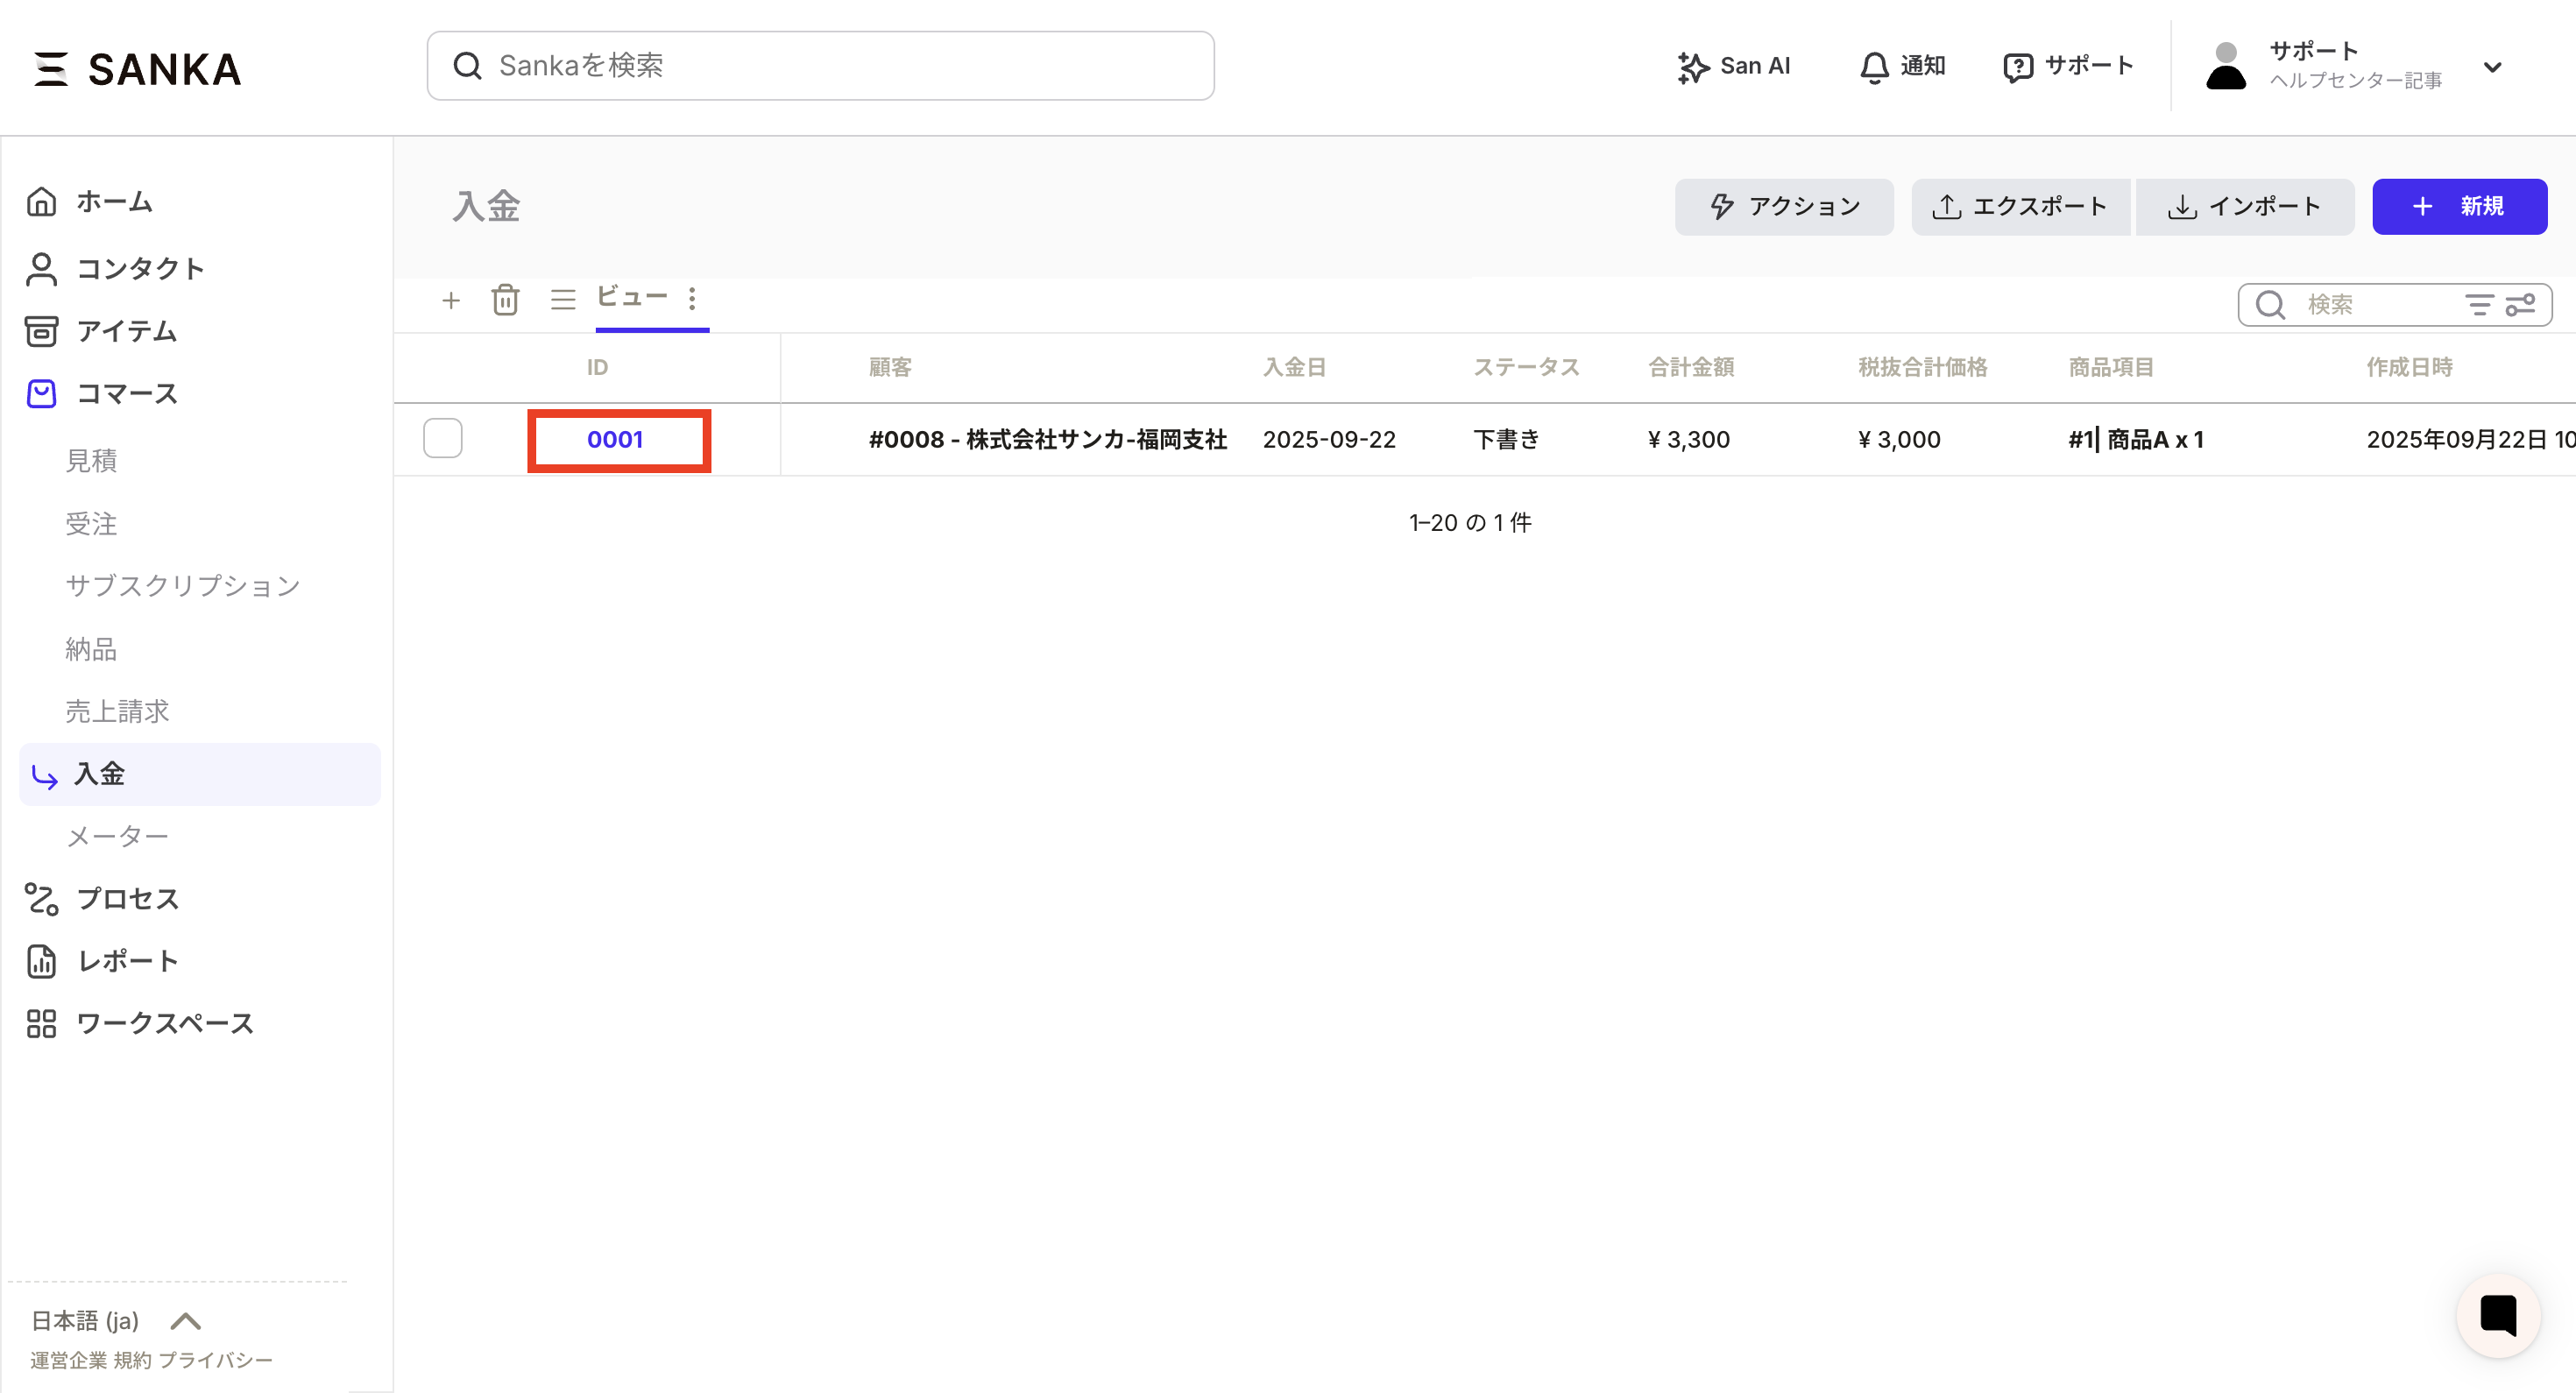
Task: Open payment record link 0001
Action: 615,440
